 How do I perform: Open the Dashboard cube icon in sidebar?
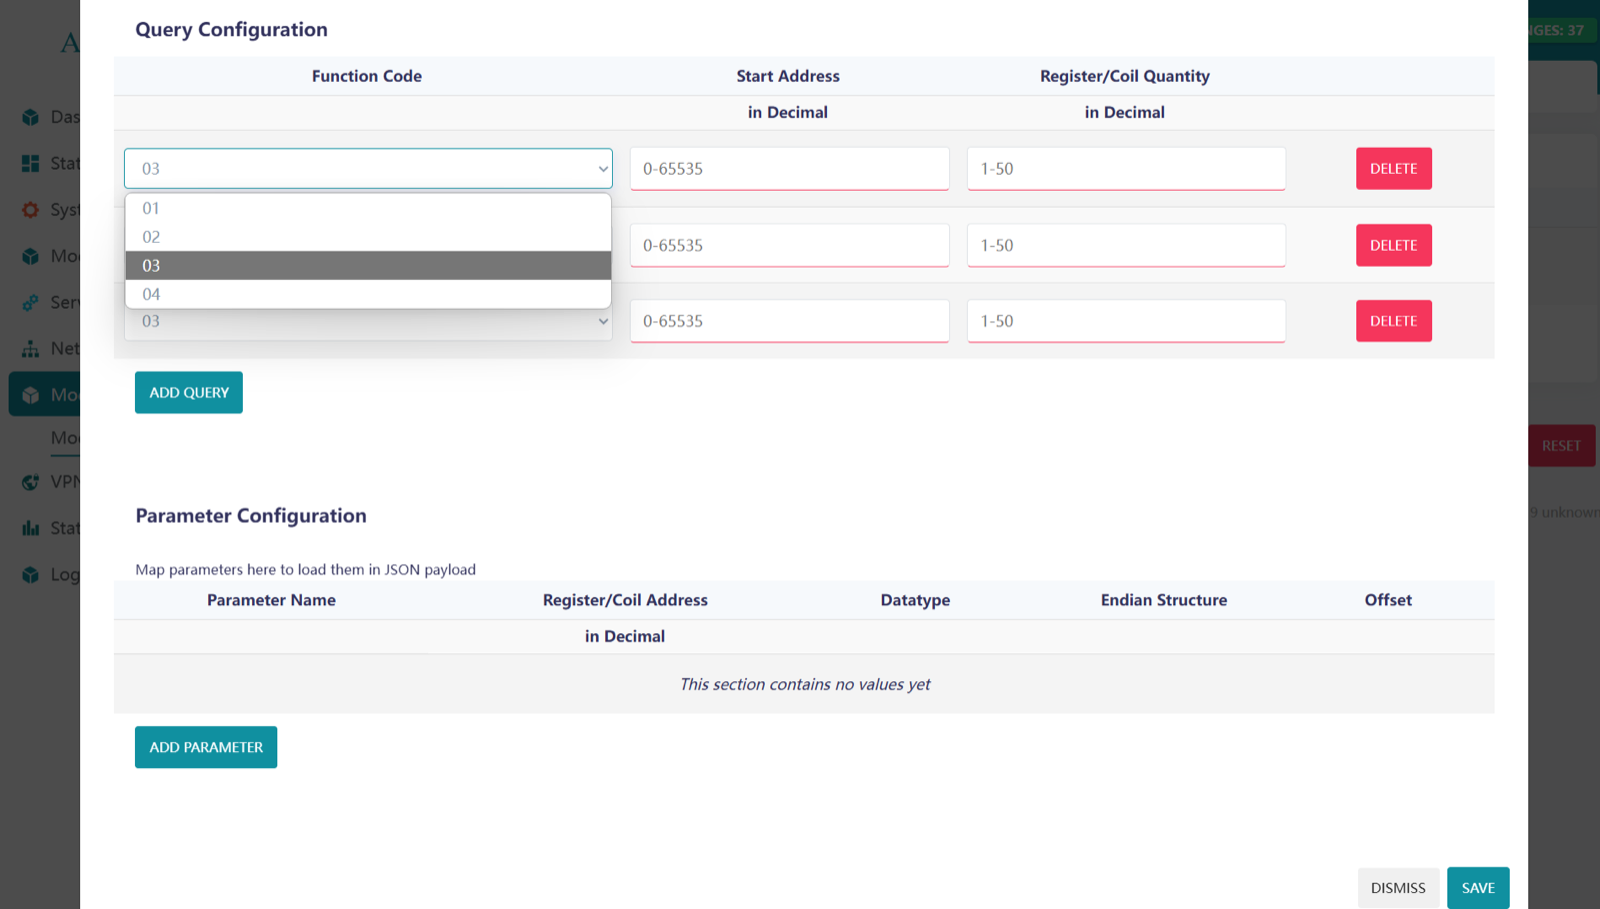[x=30, y=117]
